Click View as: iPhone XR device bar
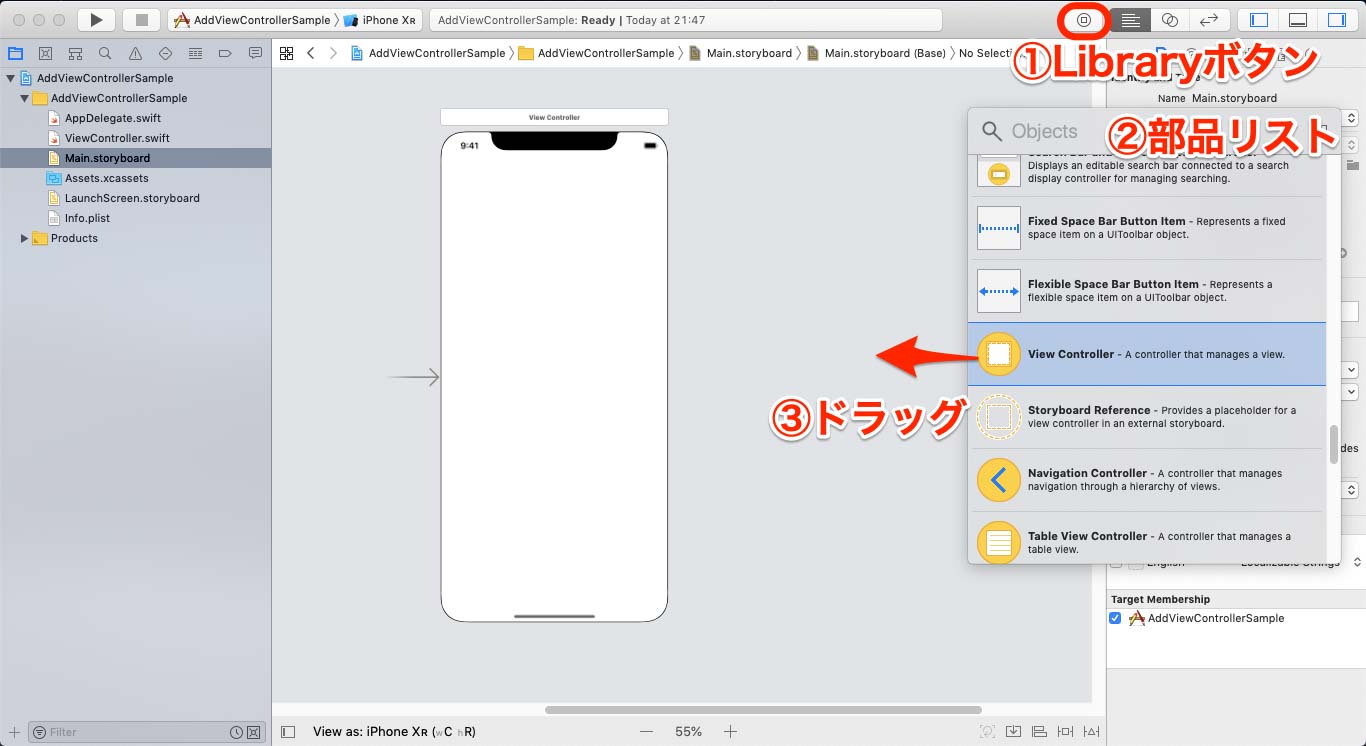This screenshot has height=746, width=1366. point(394,732)
